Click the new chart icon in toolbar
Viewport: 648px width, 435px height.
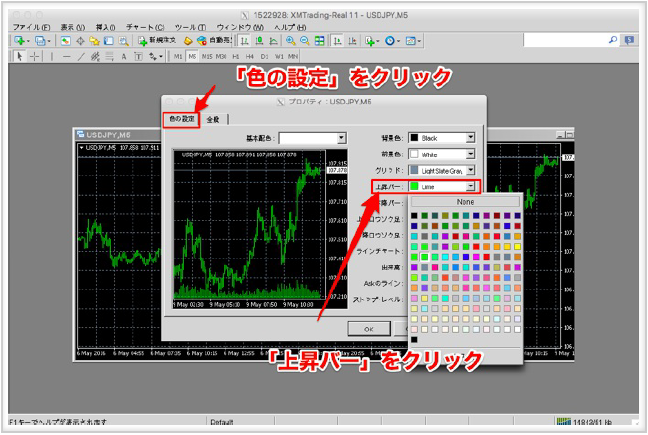click(20, 40)
